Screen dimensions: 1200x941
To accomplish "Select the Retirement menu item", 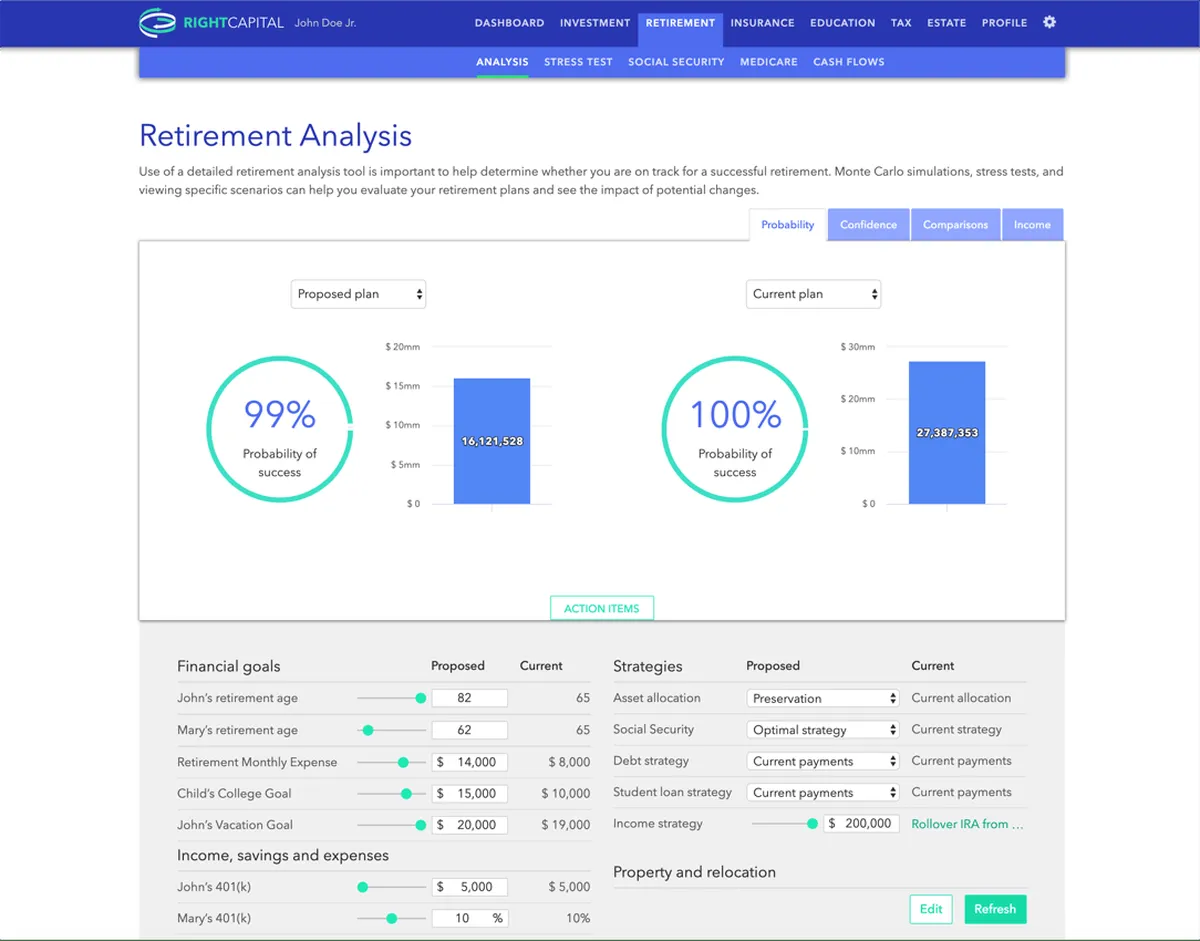I will 680,23.
